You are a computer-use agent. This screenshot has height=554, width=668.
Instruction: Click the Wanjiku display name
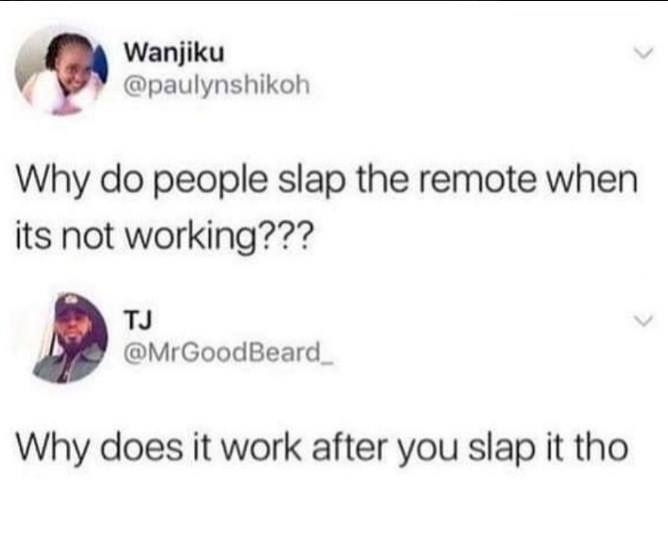[x=174, y=55]
